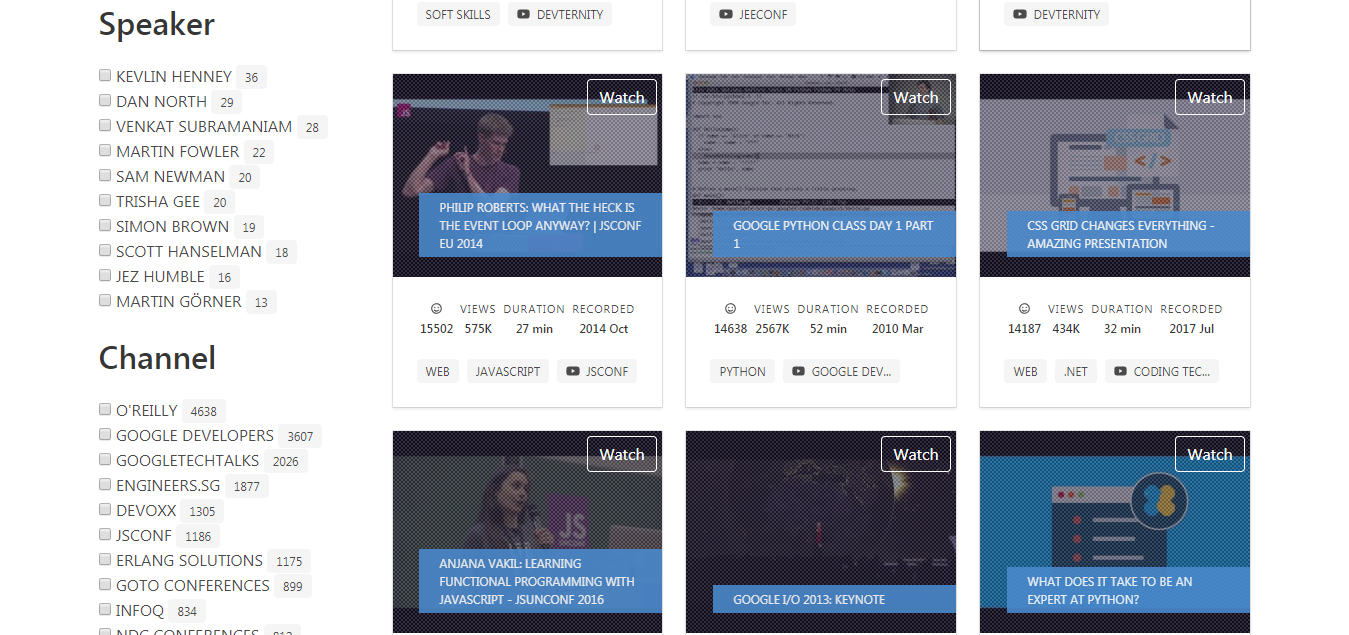Open the SOFT SKILLS tag
This screenshot has width=1349, height=635.
[458, 15]
